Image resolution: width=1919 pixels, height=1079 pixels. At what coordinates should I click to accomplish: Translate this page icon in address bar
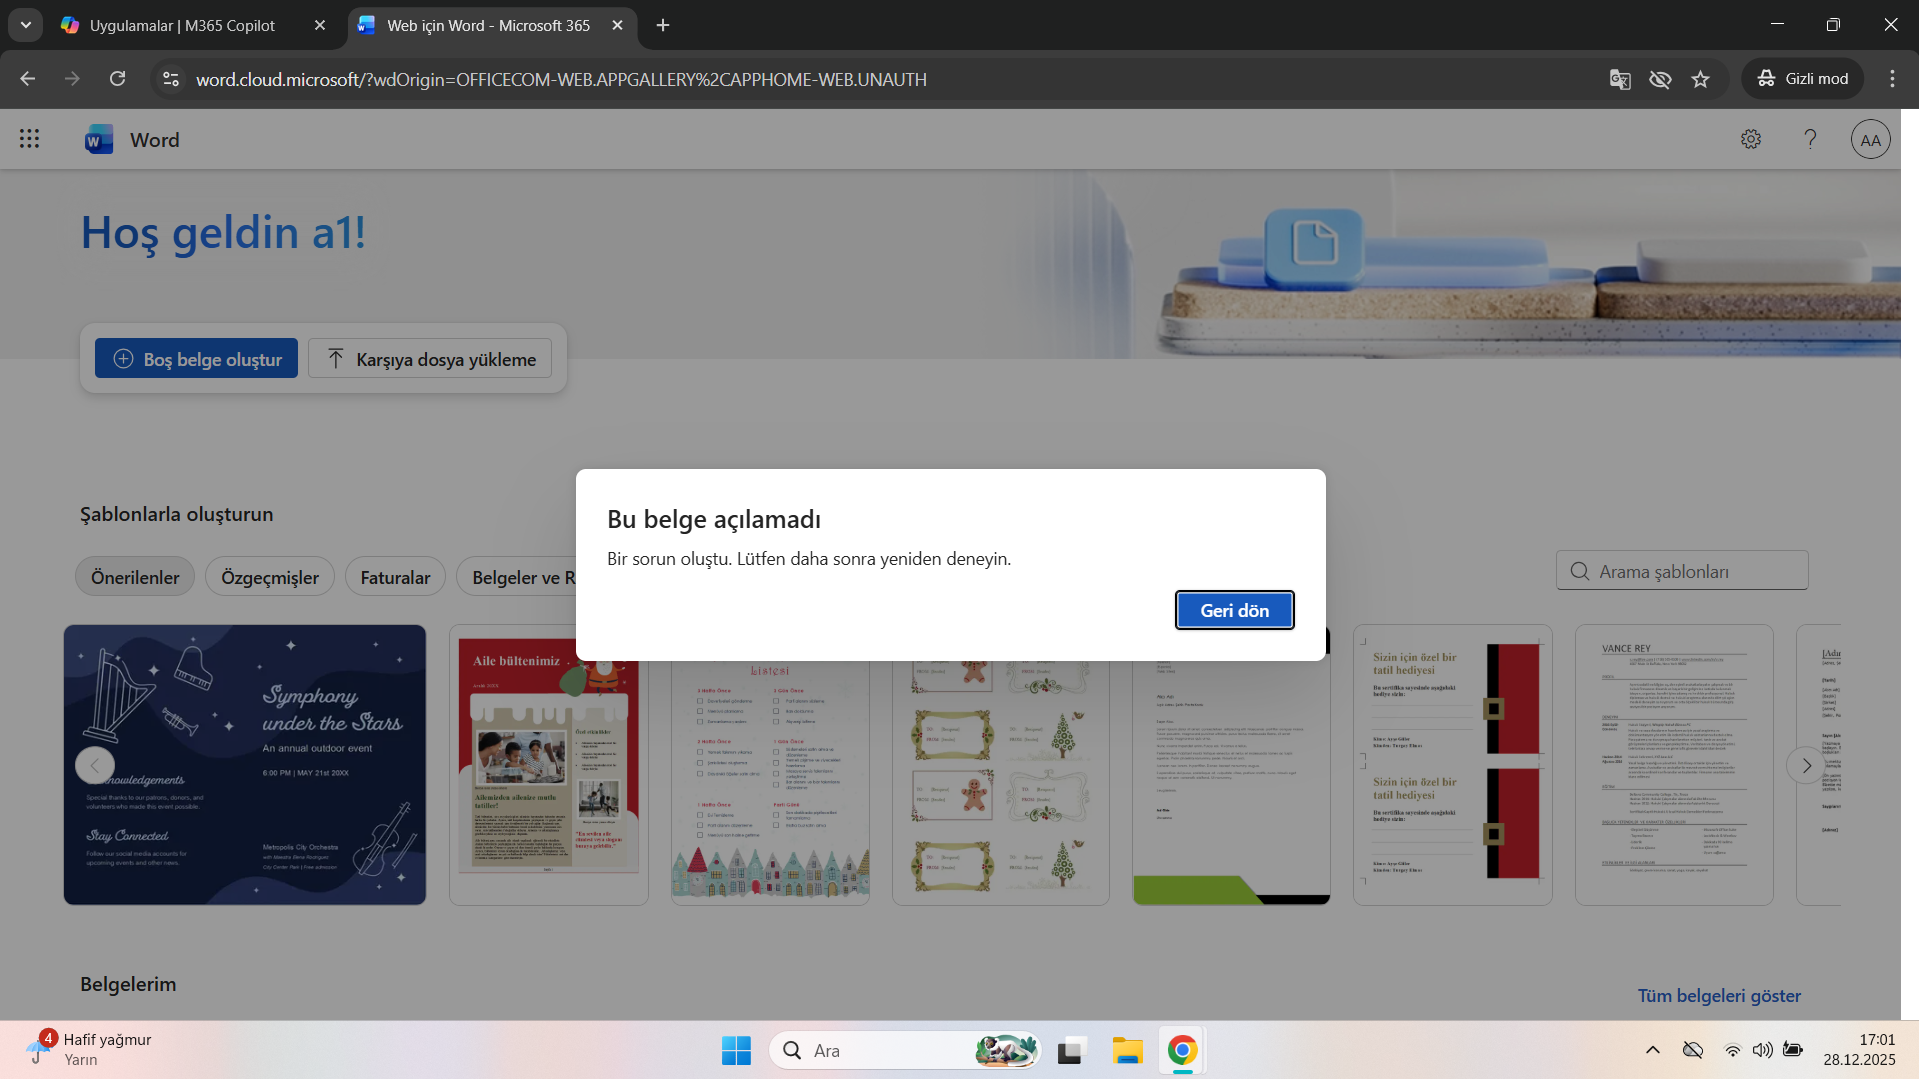(1620, 79)
